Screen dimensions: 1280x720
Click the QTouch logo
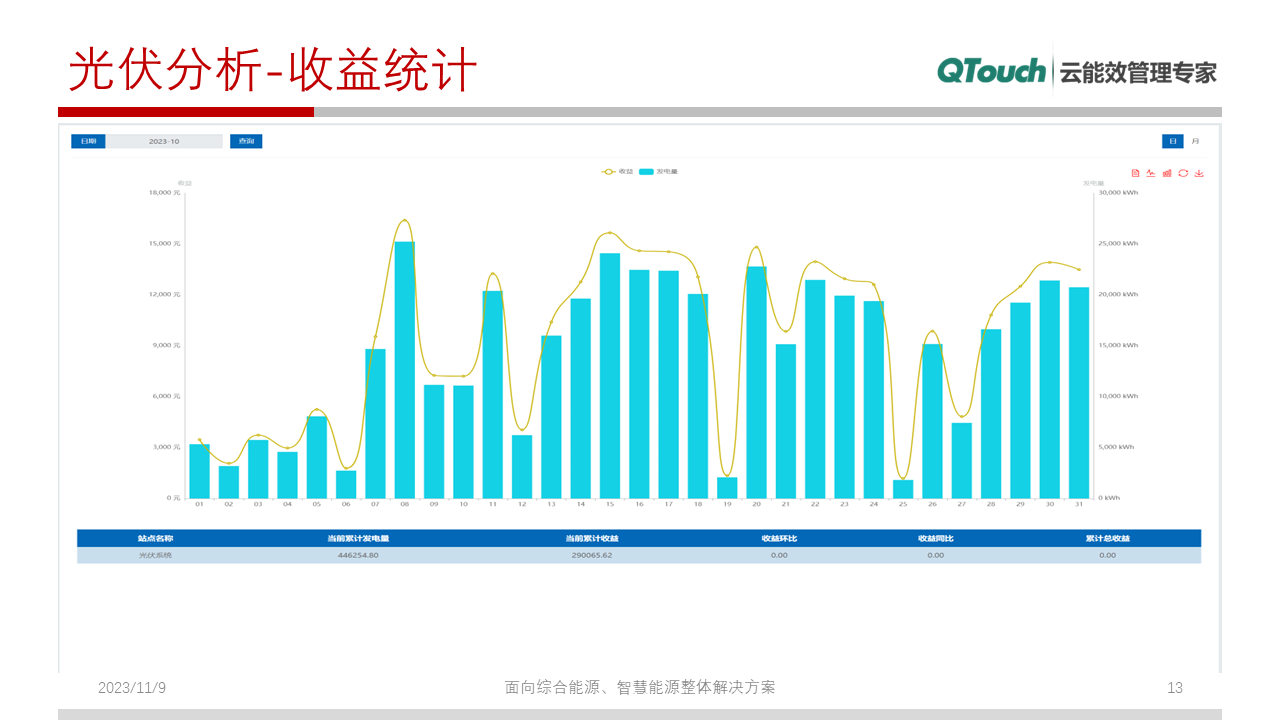[991, 70]
